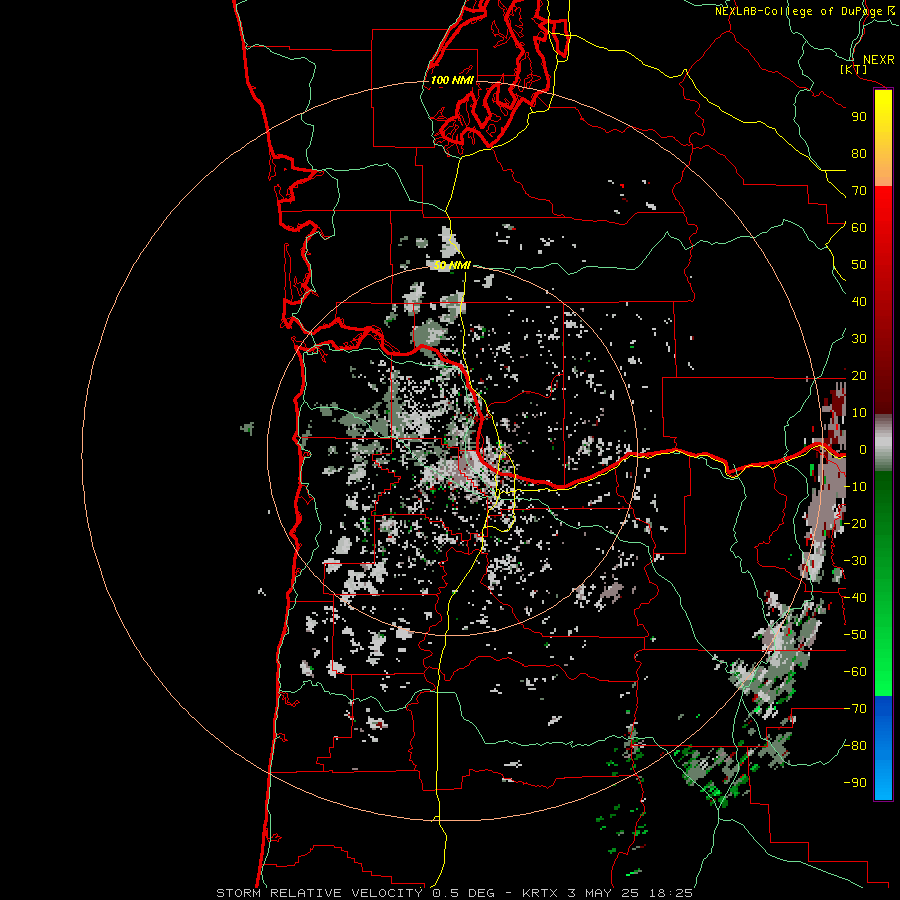Click the 30 value on the velocity scale

pyautogui.click(x=859, y=339)
